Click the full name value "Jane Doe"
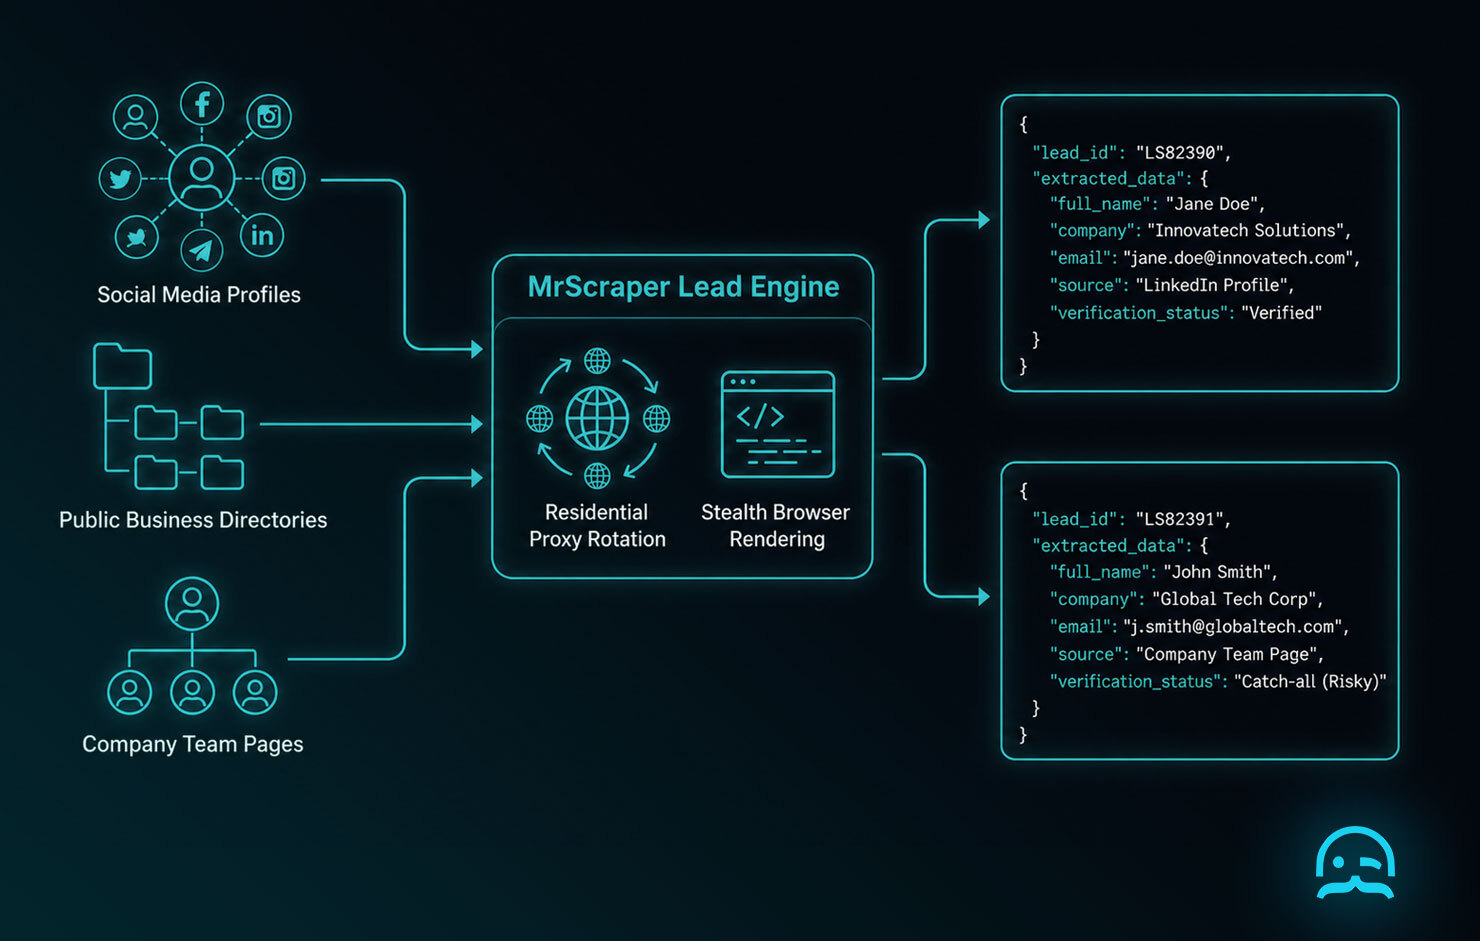Viewport: 1480px width, 941px height. coord(1212,204)
